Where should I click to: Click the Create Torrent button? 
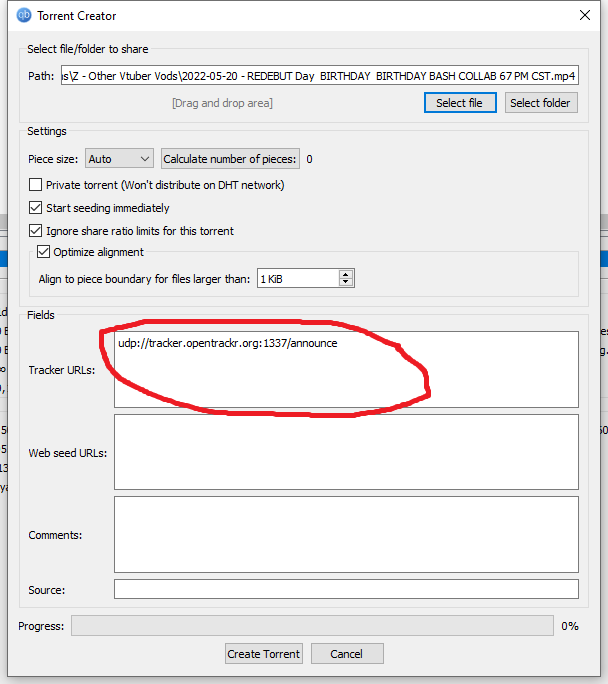pos(263,654)
